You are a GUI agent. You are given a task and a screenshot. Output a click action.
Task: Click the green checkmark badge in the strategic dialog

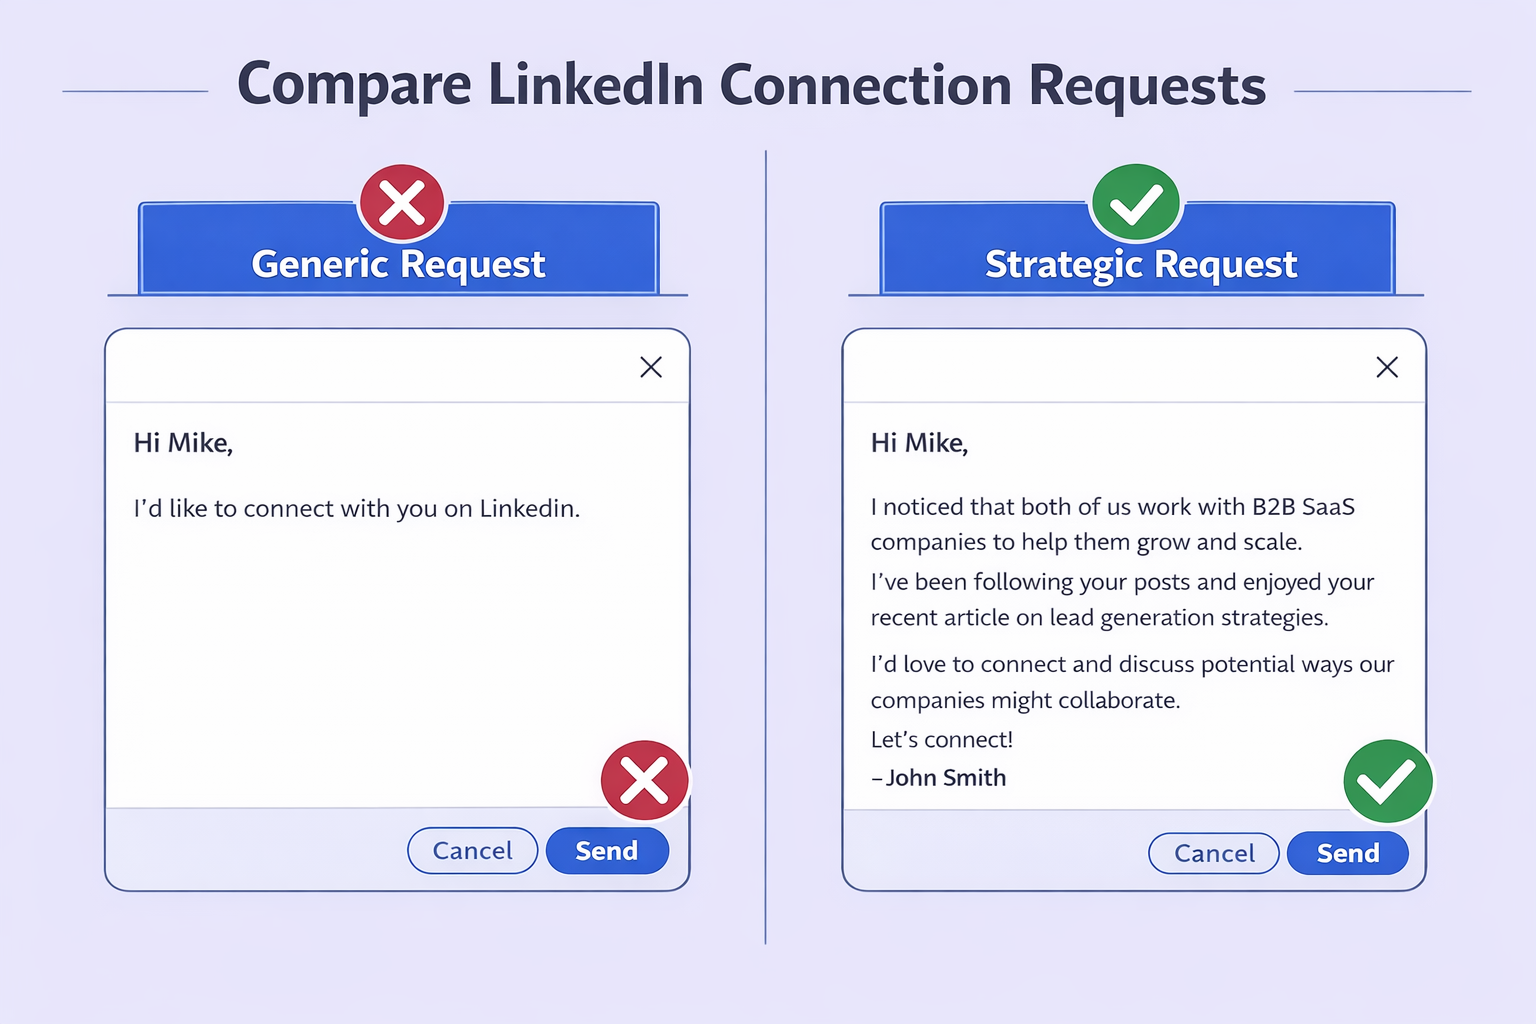tap(1387, 782)
